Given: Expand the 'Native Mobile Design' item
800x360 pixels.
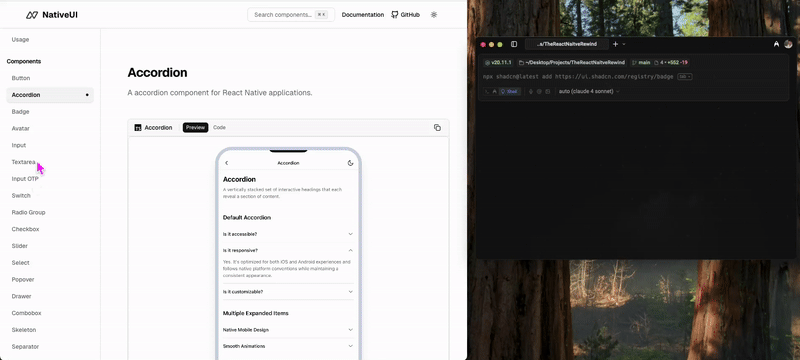Looking at the screenshot, I should coord(288,330).
